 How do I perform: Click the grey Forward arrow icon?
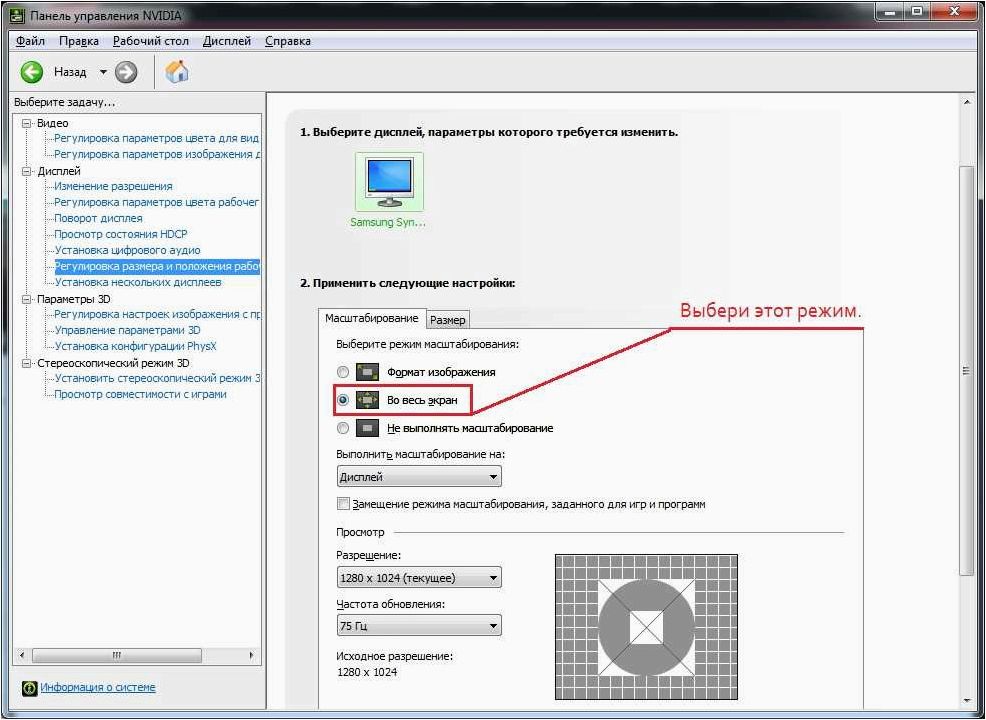(x=126, y=72)
